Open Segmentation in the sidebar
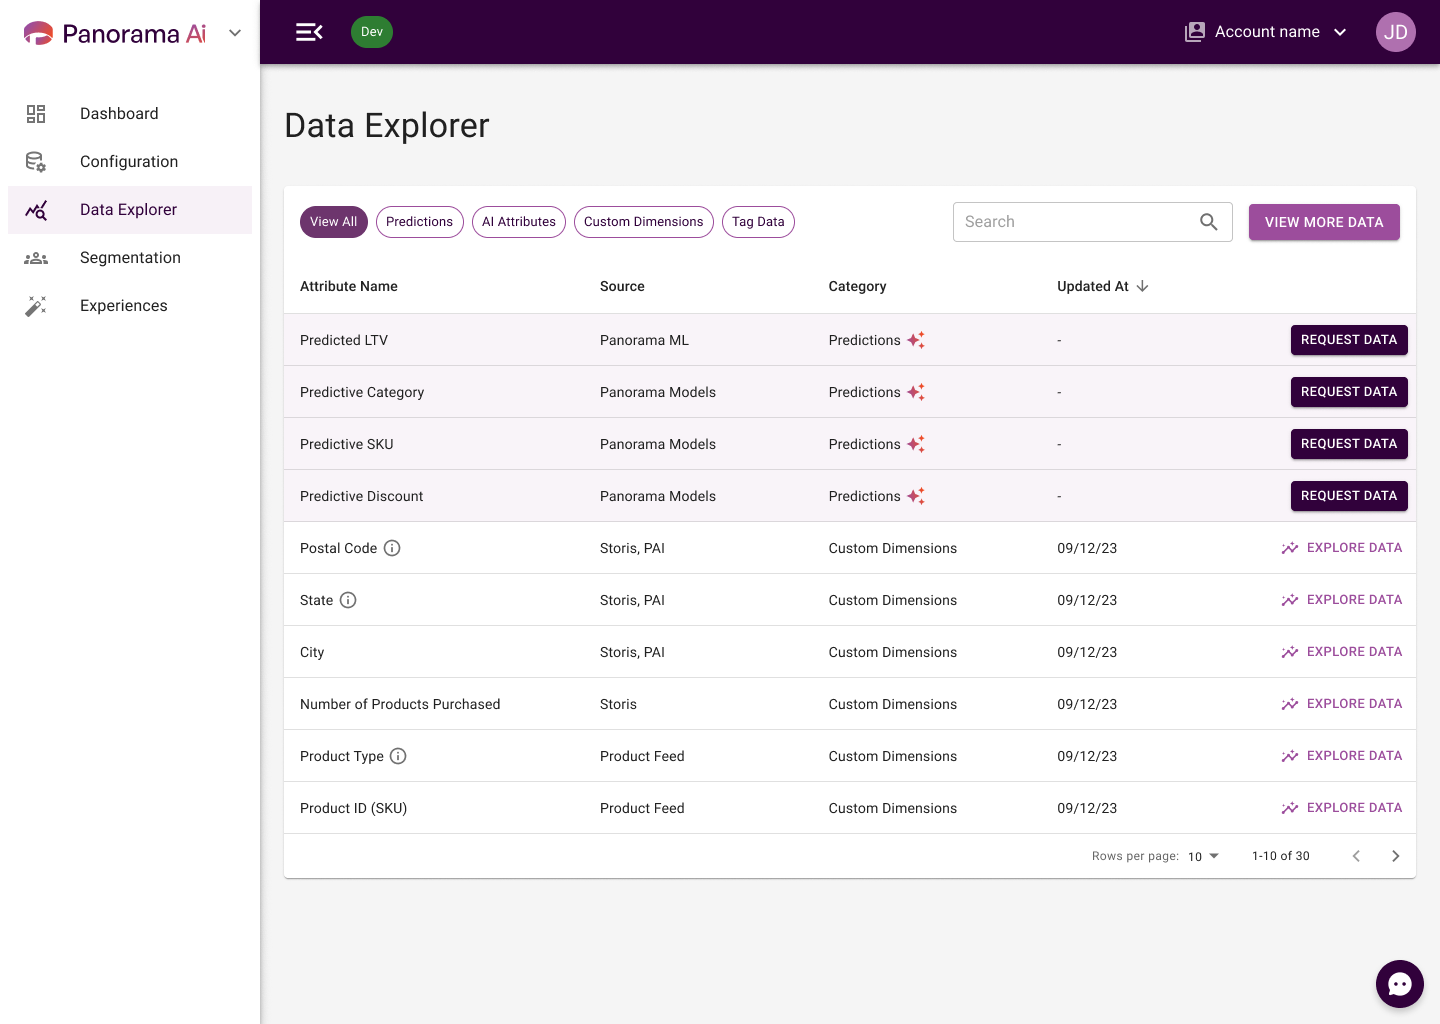Viewport: 1440px width, 1024px height. pyautogui.click(x=130, y=258)
